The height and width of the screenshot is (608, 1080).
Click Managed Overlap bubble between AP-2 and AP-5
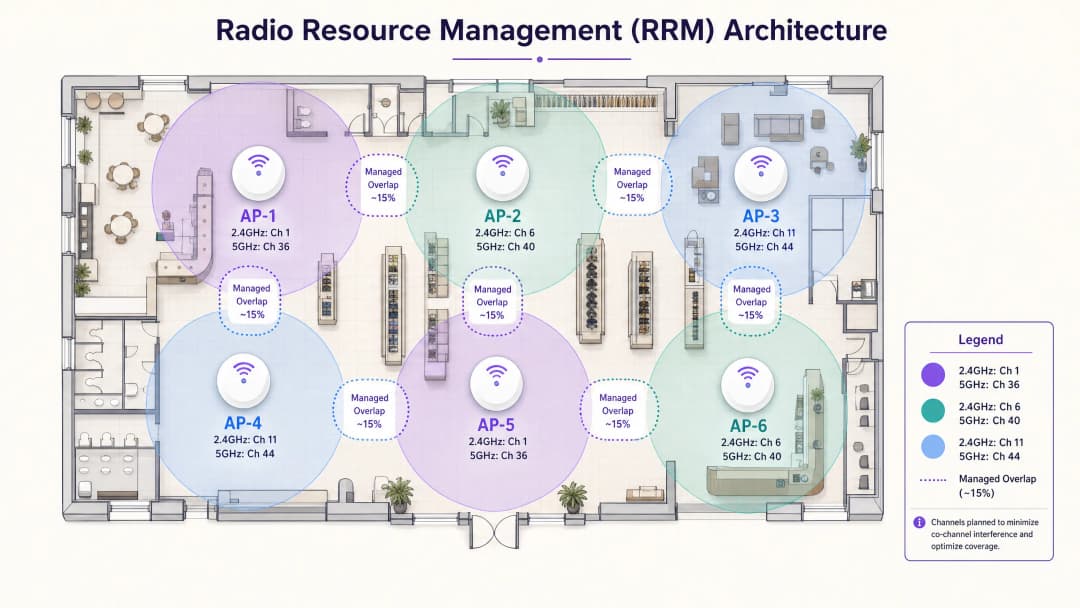click(492, 302)
